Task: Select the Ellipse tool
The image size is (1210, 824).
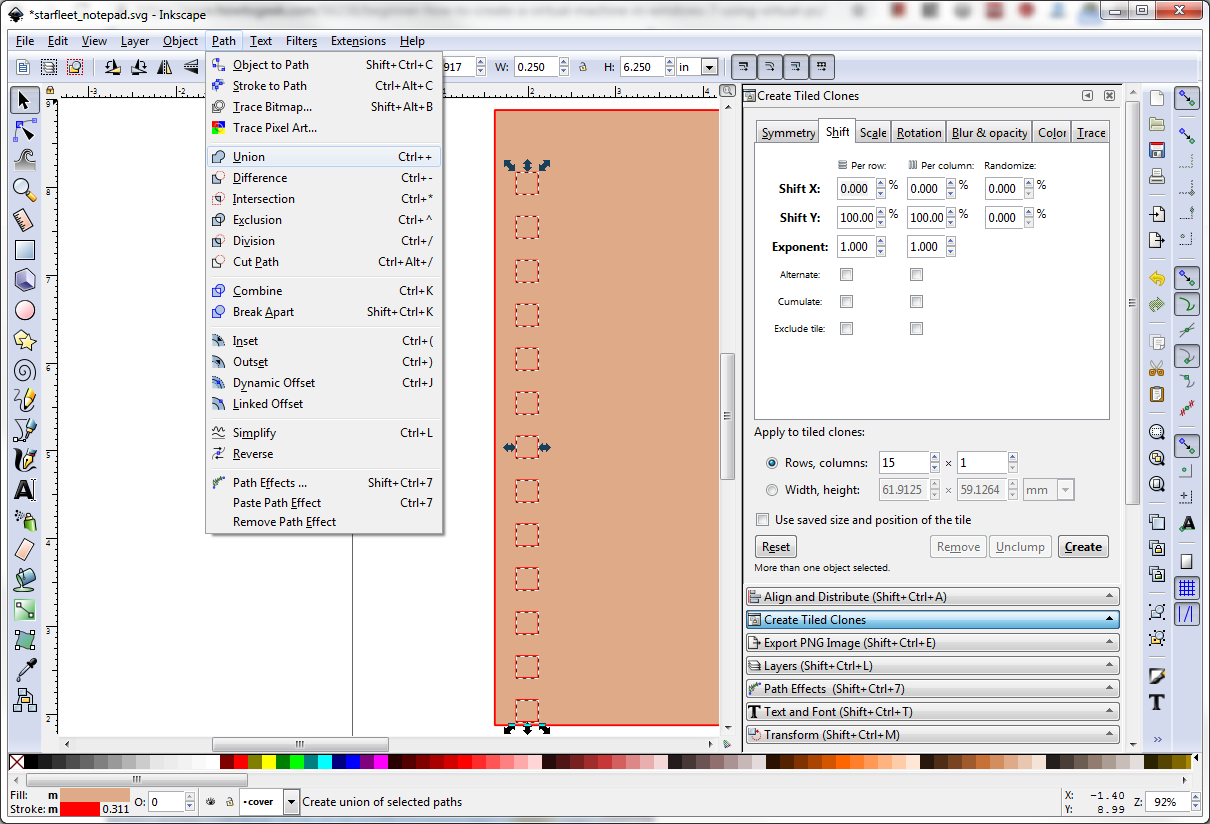Action: pos(25,310)
